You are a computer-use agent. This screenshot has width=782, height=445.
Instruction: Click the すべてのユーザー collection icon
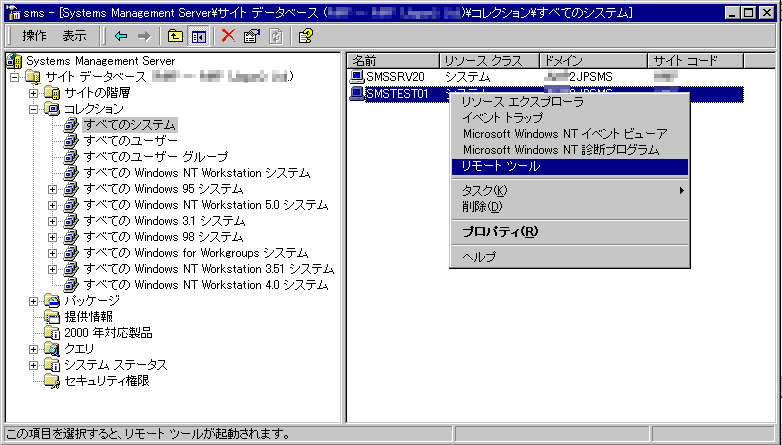[71, 141]
